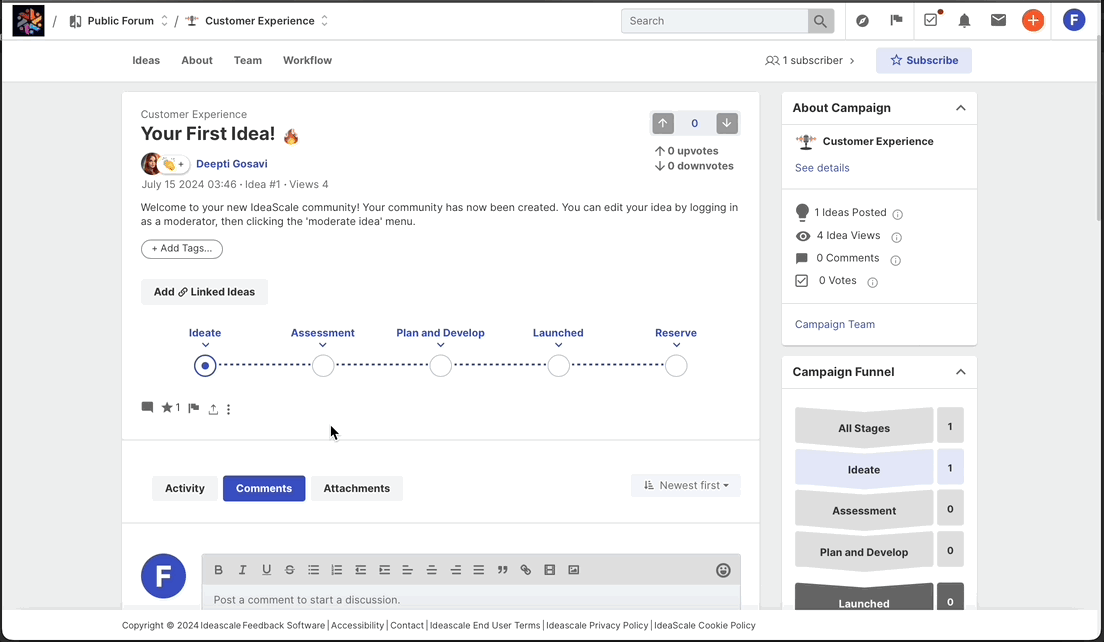This screenshot has height=642, width=1104.
Task: Open the Campaign Team link
Action: click(x=835, y=324)
